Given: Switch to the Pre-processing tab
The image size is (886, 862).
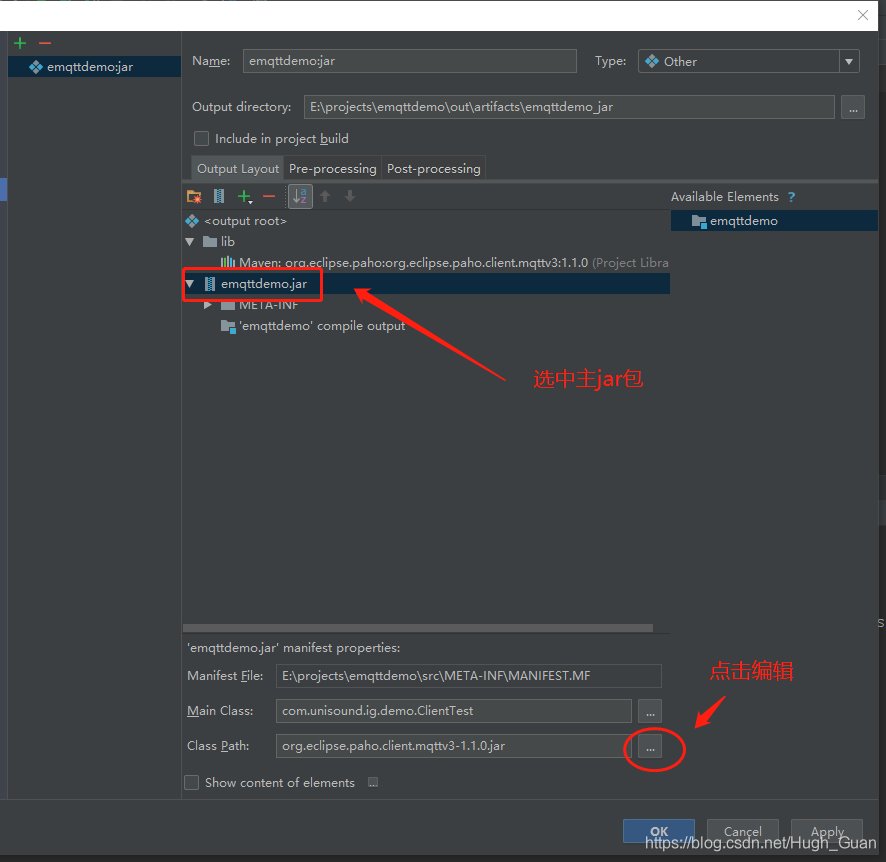Looking at the screenshot, I should 332,169.
